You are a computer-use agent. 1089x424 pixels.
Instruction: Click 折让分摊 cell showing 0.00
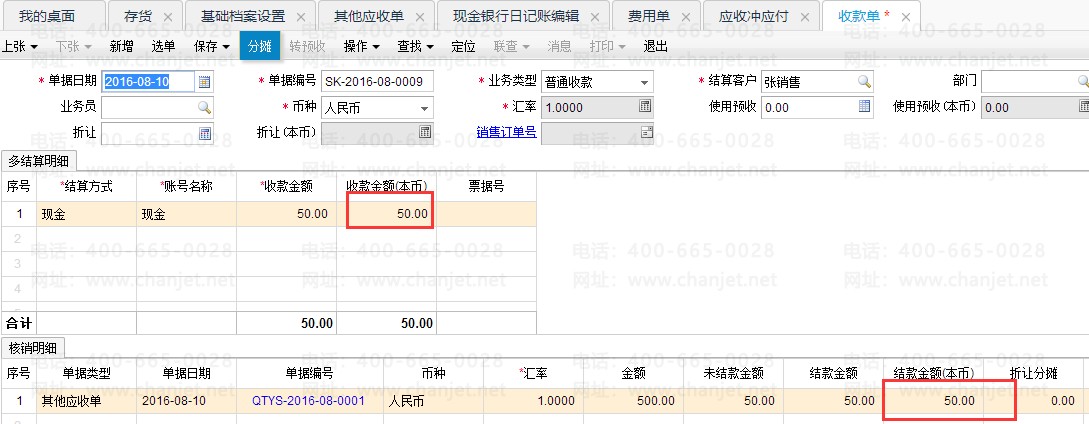[x=1033, y=401]
